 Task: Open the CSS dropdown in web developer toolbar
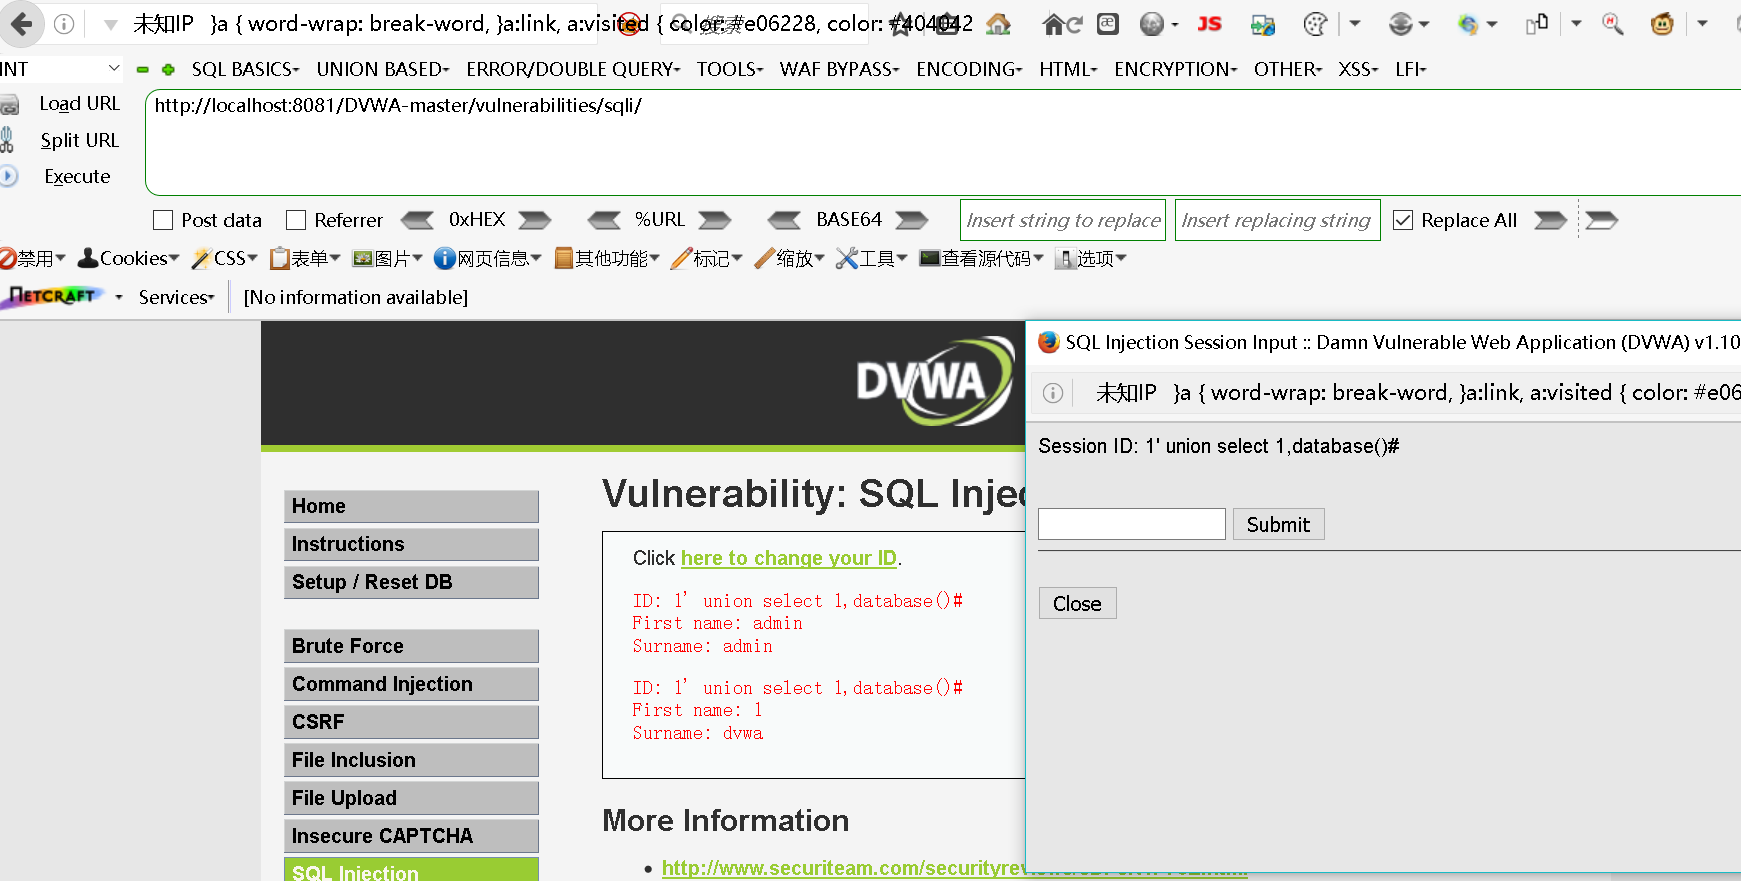pos(225,258)
